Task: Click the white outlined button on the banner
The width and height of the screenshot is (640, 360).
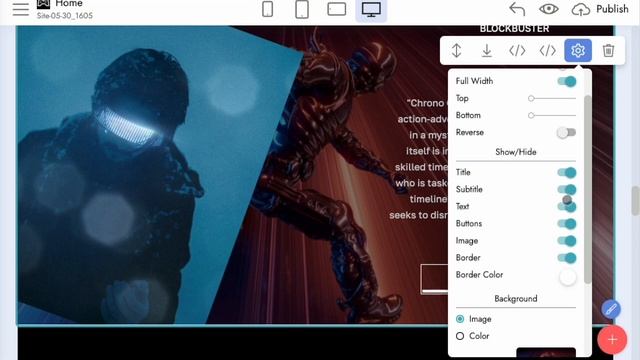Action: (434, 279)
